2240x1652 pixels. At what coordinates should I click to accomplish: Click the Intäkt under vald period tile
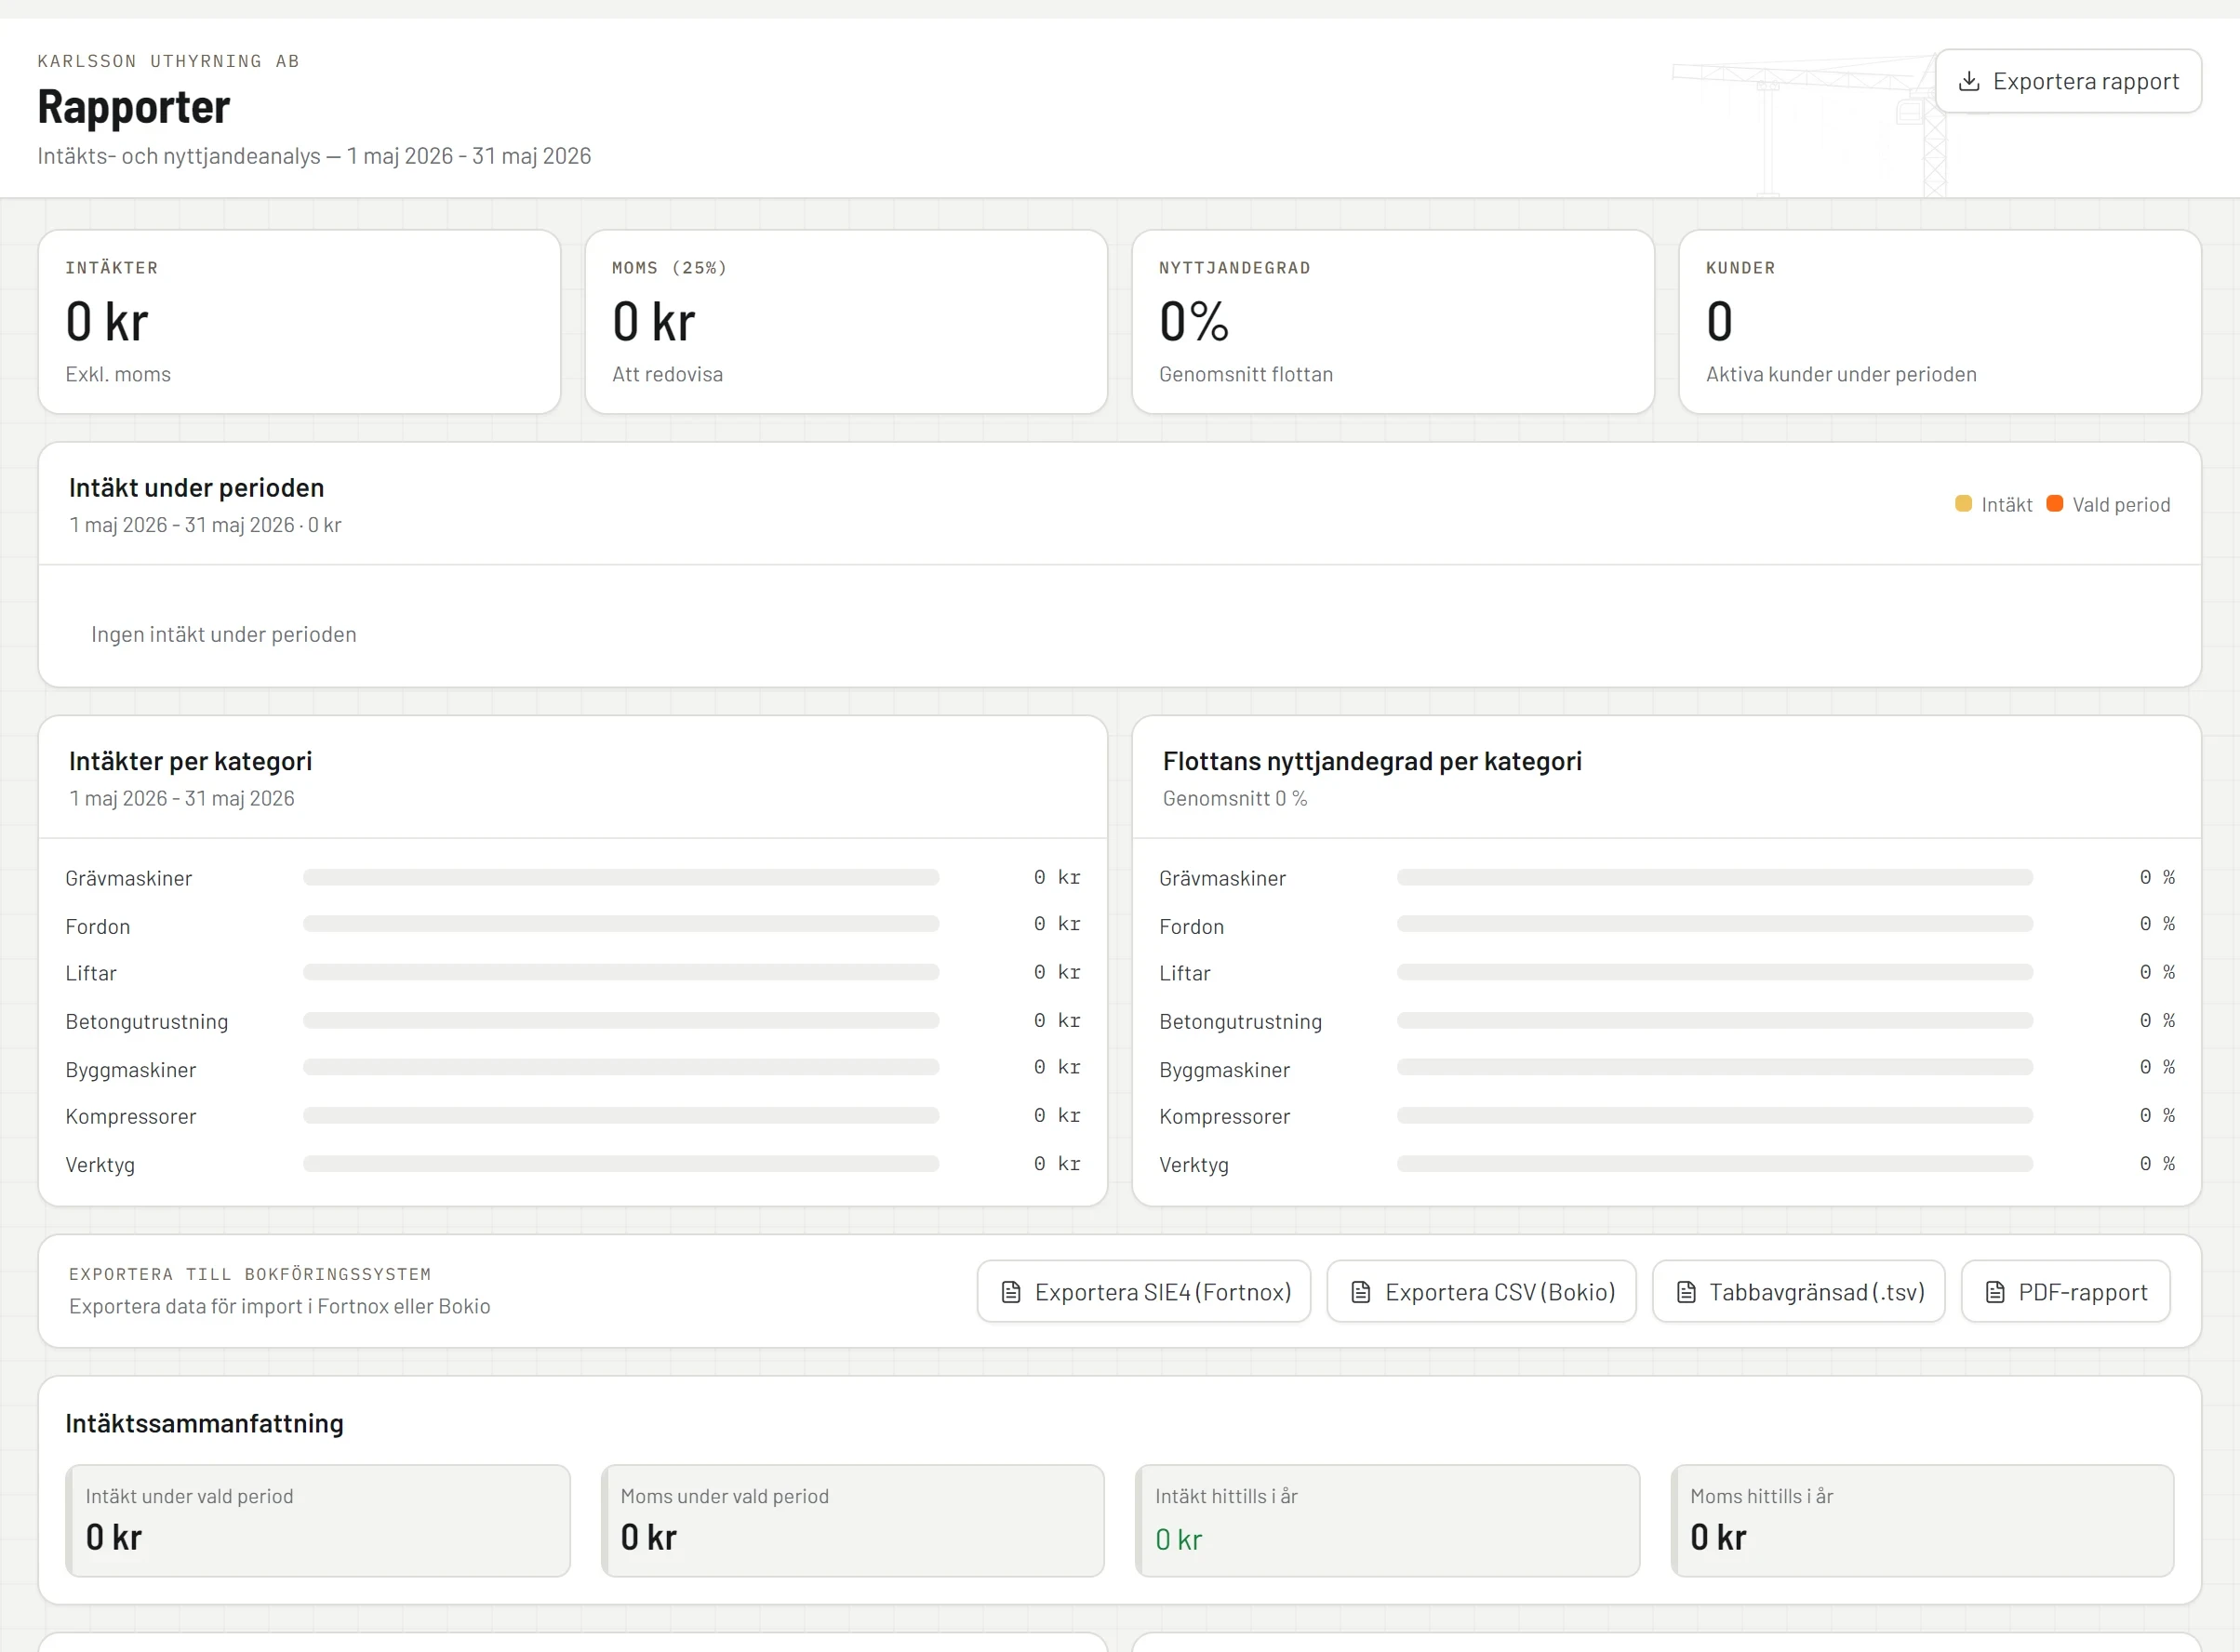(318, 1521)
